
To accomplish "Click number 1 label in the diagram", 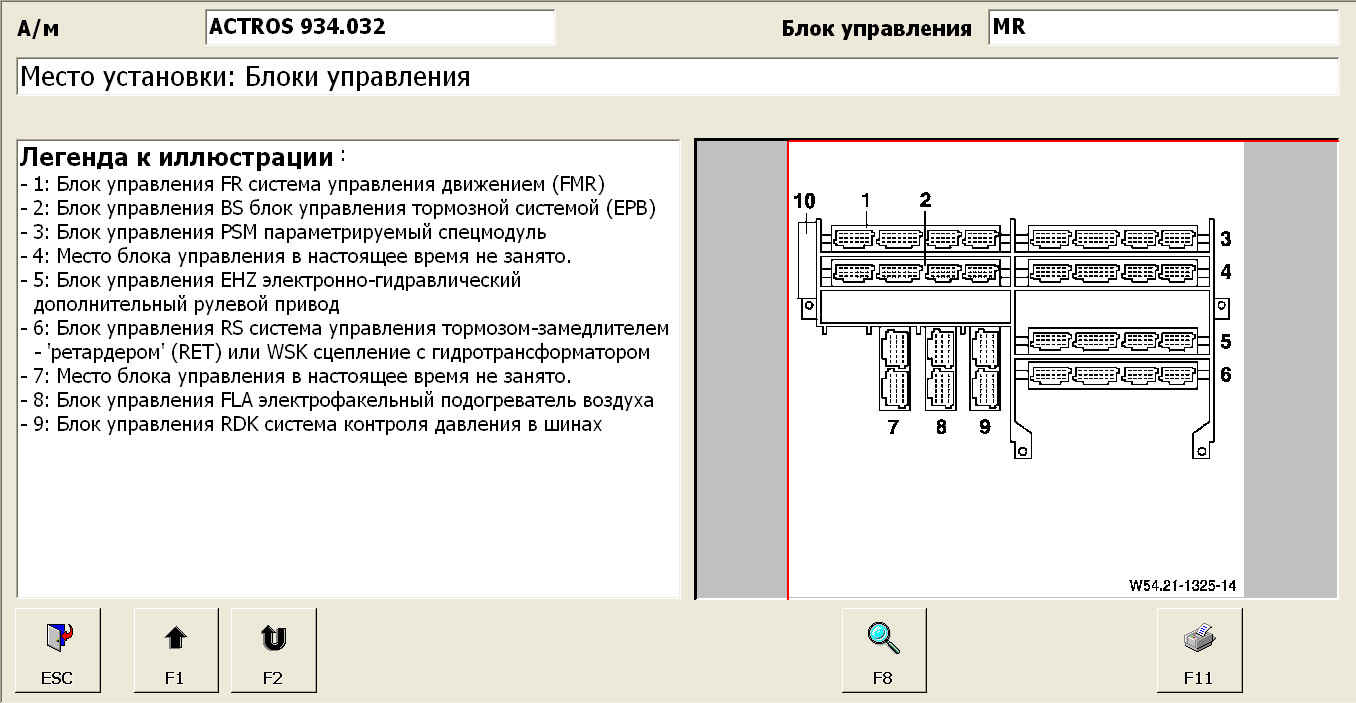I will (x=866, y=200).
